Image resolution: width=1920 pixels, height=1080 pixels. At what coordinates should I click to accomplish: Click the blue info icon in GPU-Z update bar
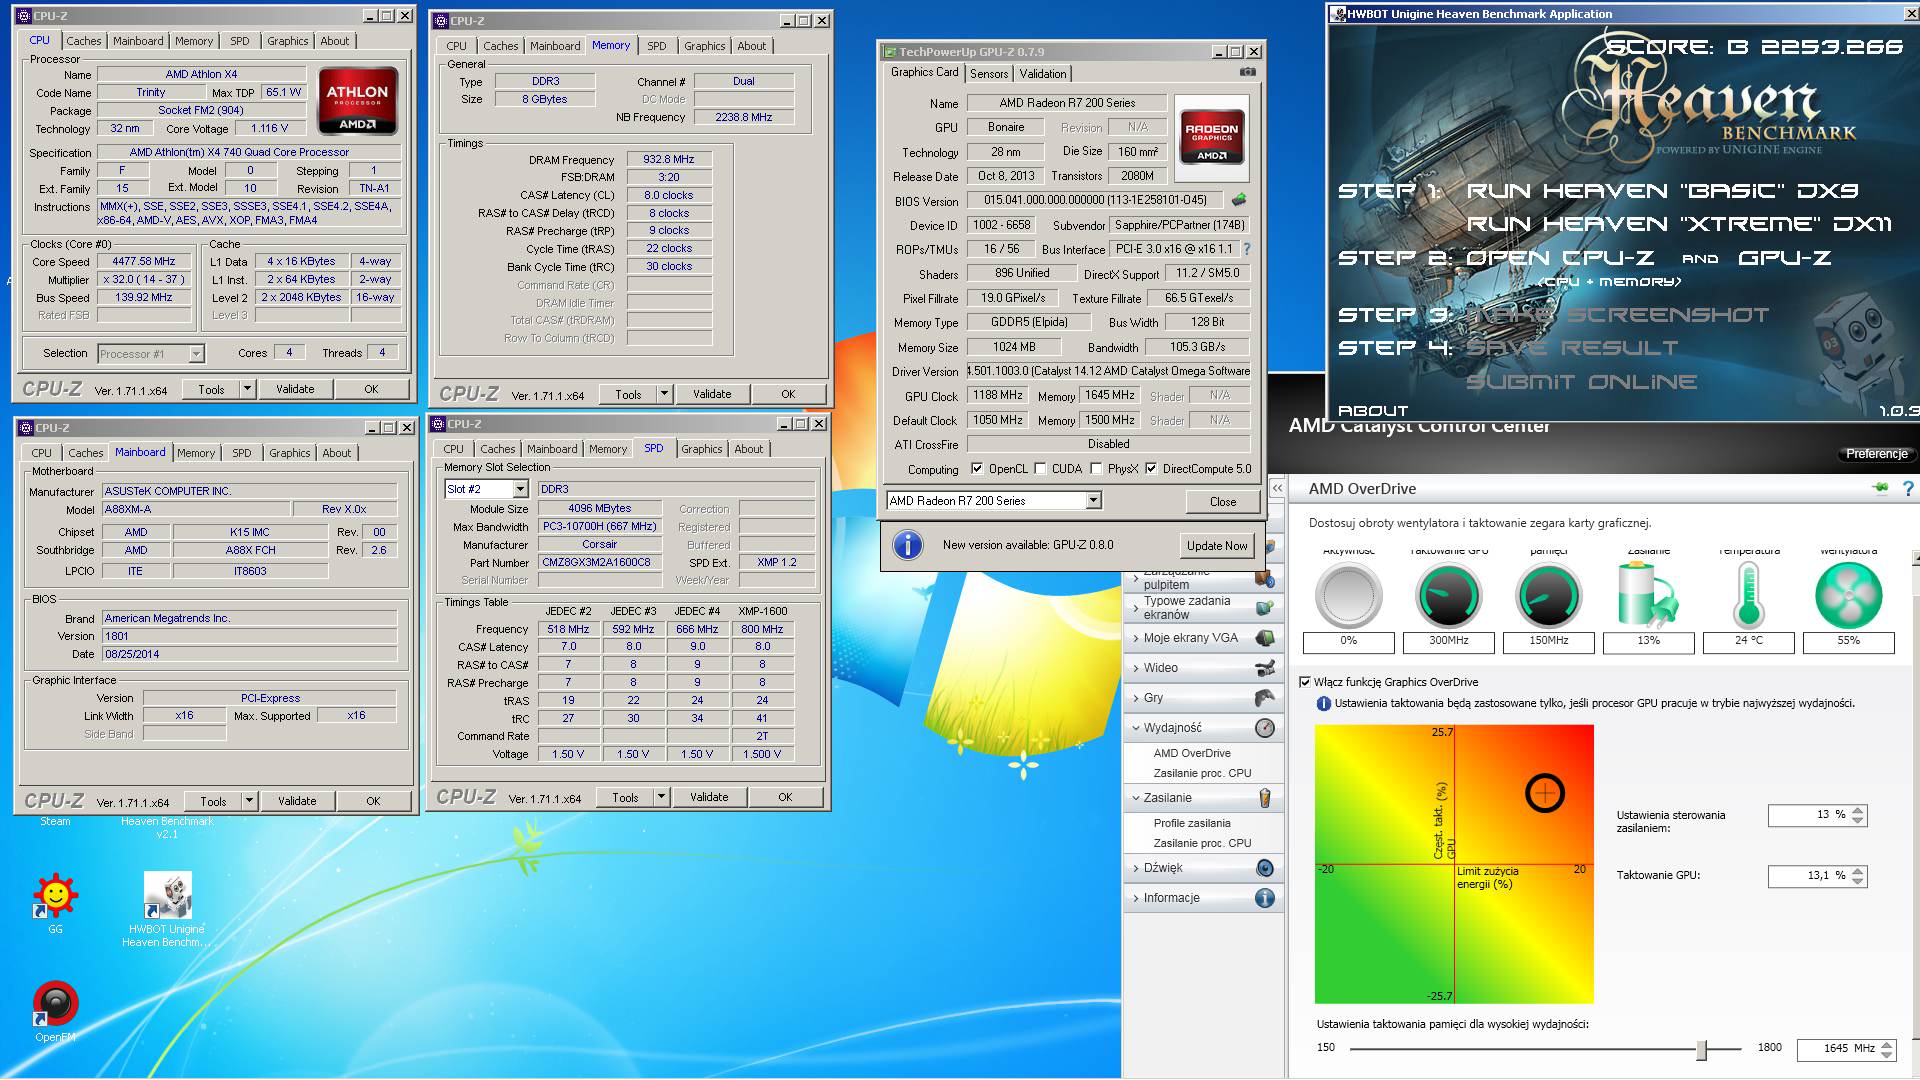(x=907, y=545)
